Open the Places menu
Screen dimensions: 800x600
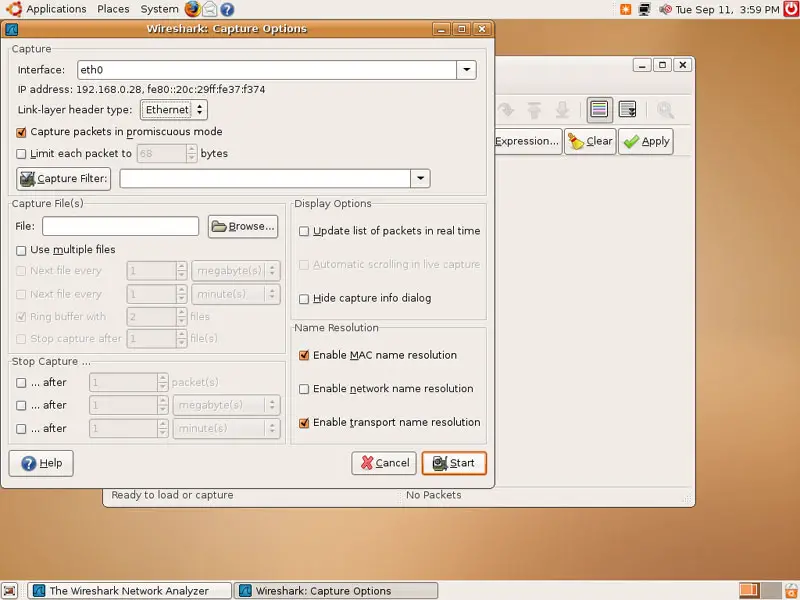tap(113, 9)
